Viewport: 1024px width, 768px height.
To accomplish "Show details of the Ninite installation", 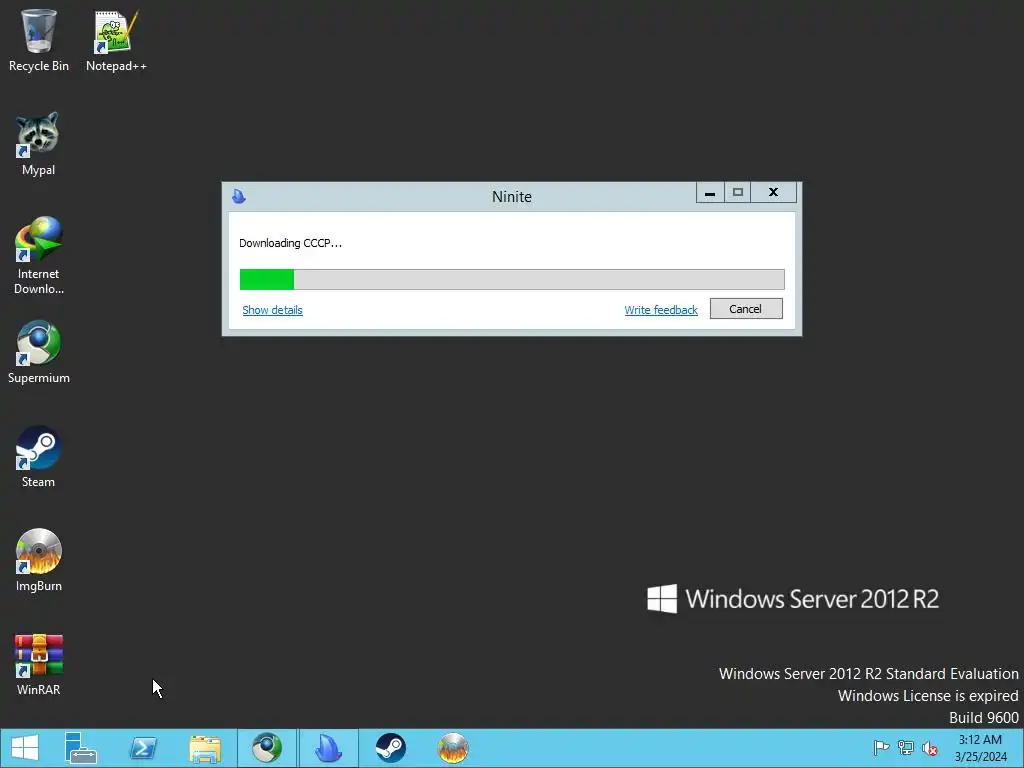I will pyautogui.click(x=272, y=310).
